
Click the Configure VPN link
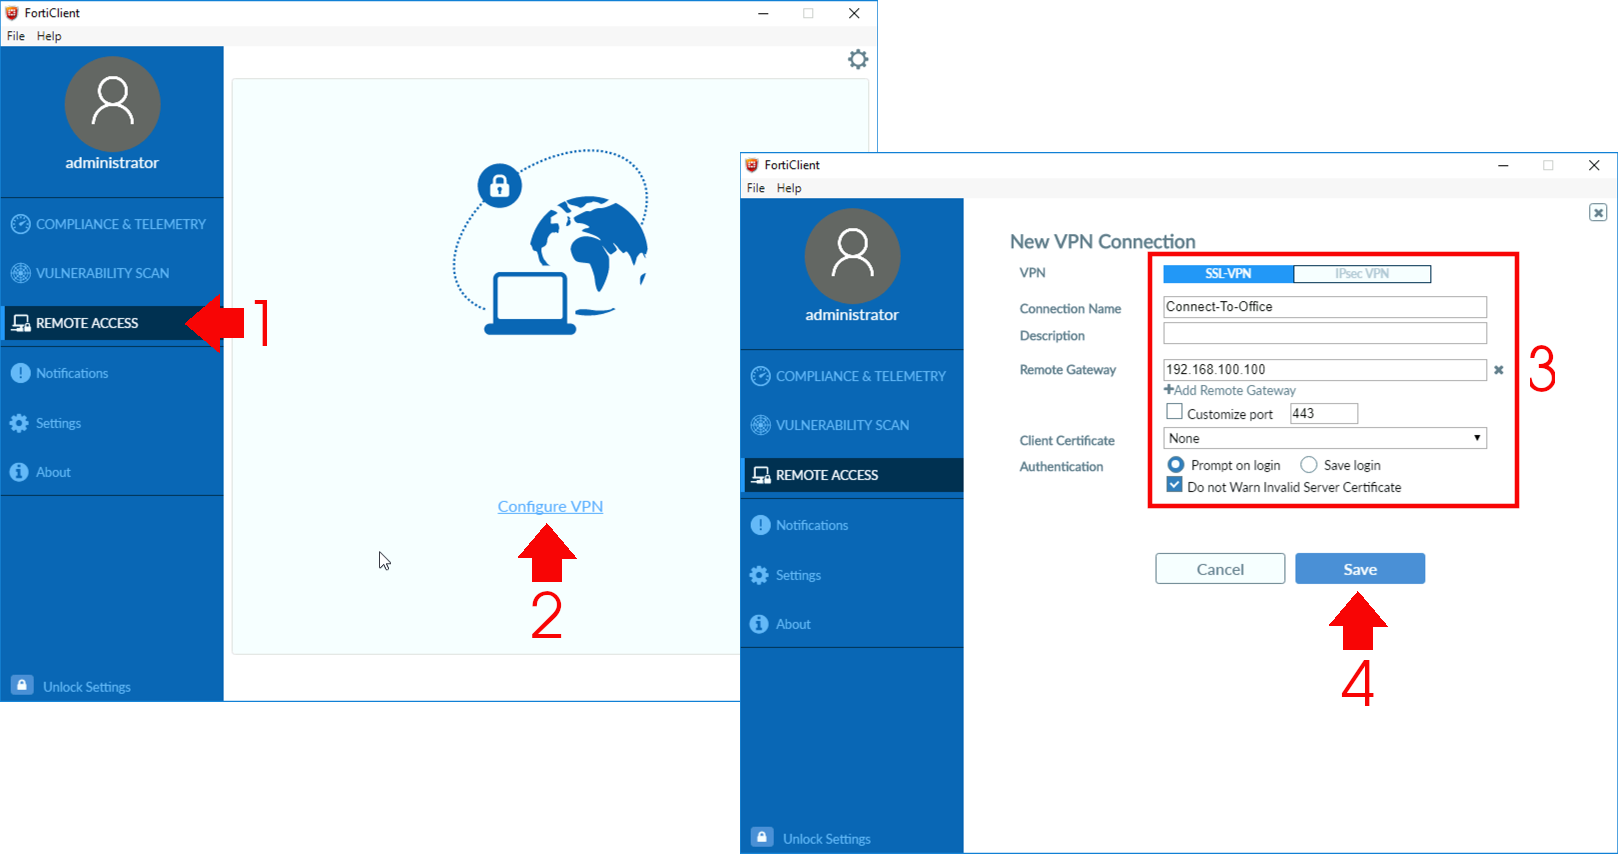(550, 506)
